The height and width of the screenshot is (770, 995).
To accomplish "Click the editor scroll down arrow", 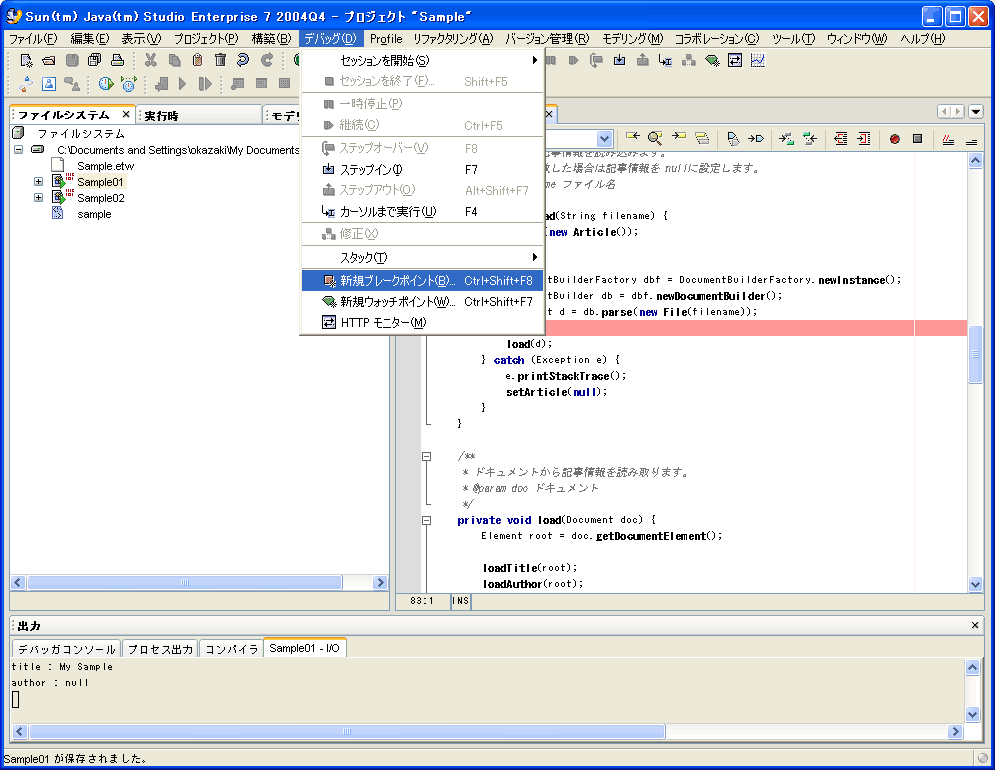I will [x=975, y=585].
